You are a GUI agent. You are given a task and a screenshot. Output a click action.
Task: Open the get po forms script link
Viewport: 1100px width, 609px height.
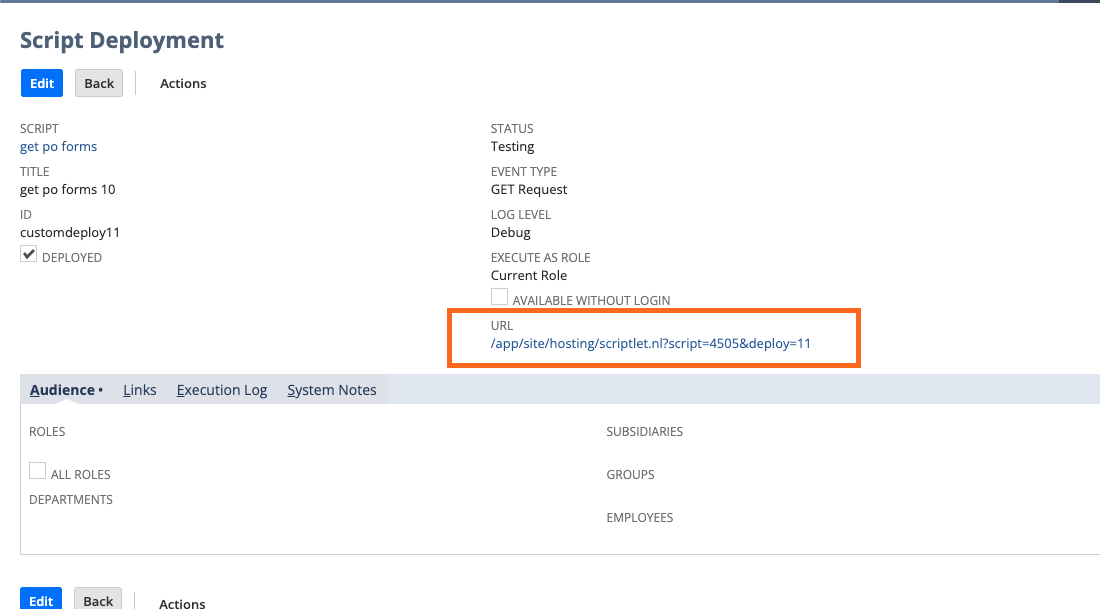coord(58,146)
